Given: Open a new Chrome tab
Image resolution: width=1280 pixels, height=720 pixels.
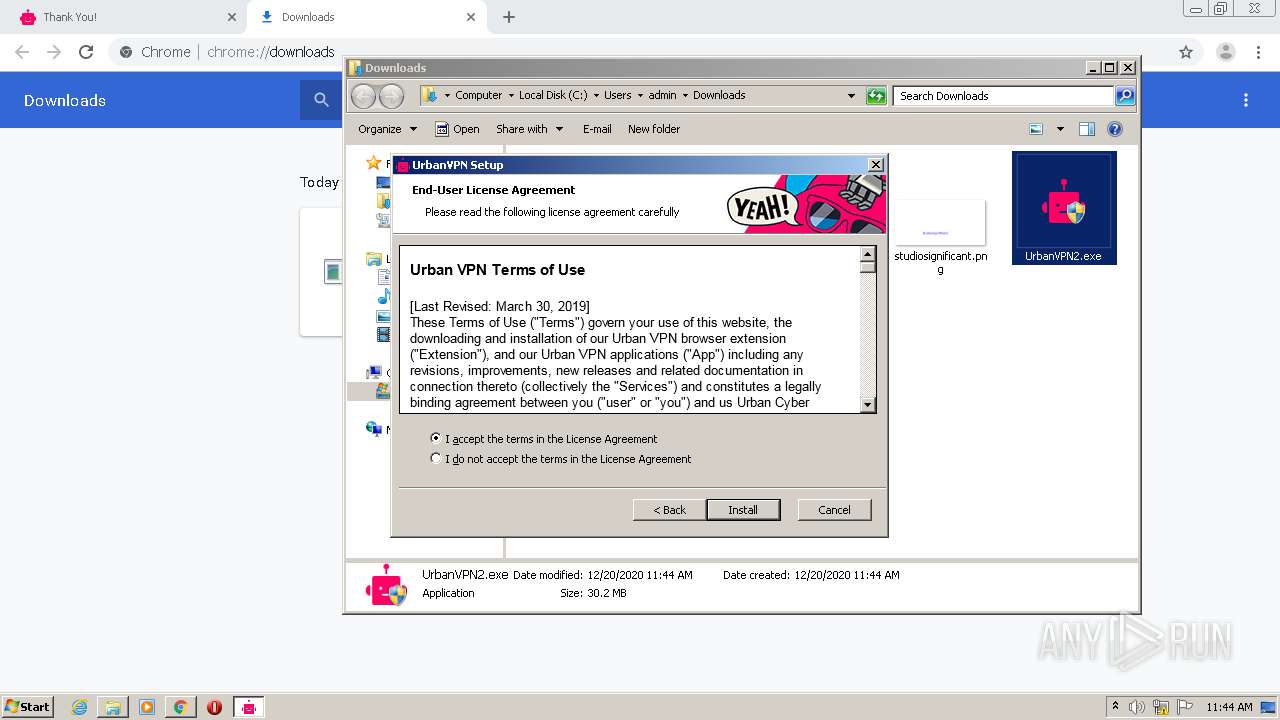Looking at the screenshot, I should click(x=509, y=17).
